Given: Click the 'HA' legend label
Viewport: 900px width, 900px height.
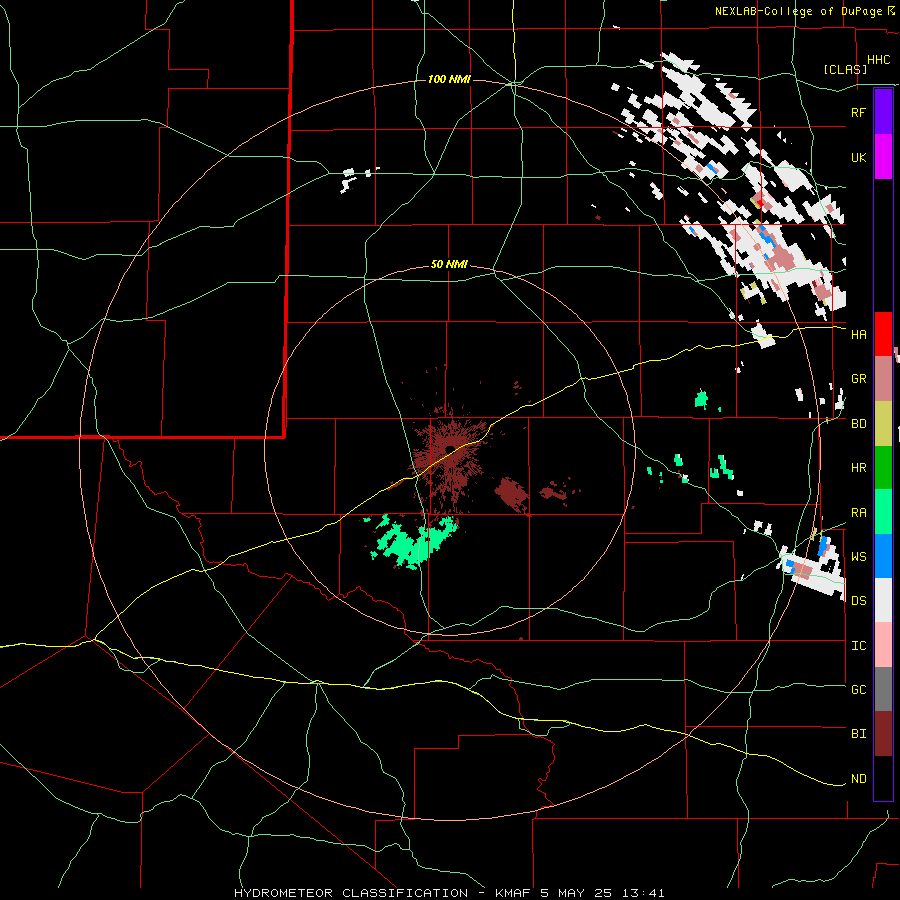Looking at the screenshot, I should 858,334.
